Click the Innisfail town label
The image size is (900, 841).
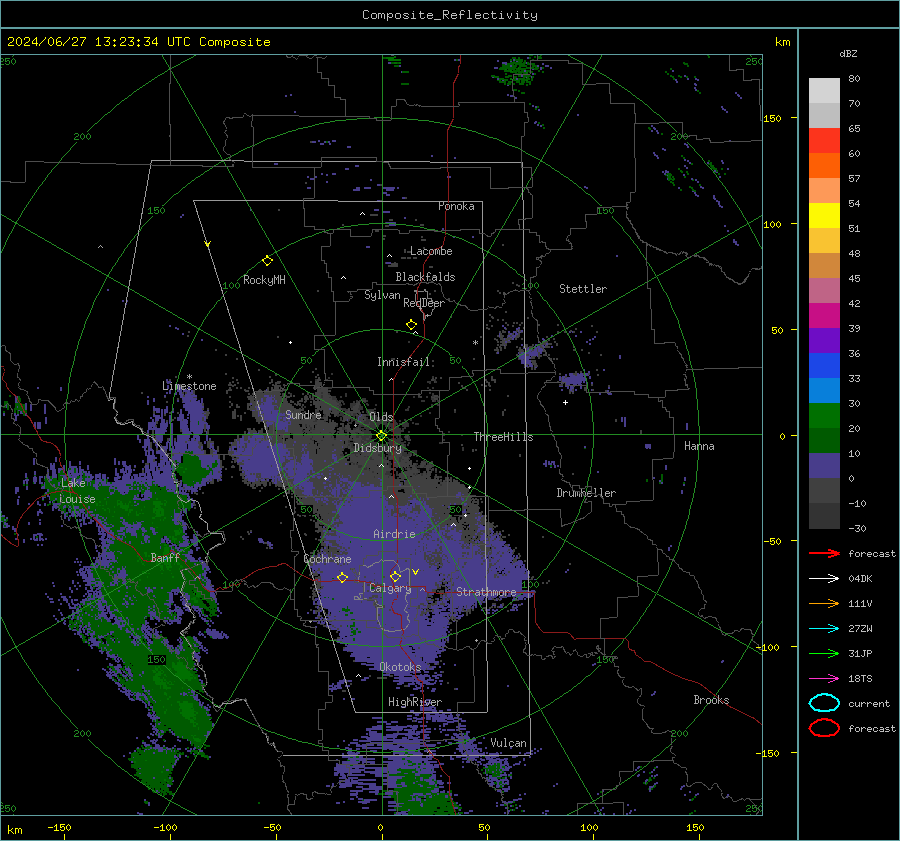pyautogui.click(x=403, y=362)
